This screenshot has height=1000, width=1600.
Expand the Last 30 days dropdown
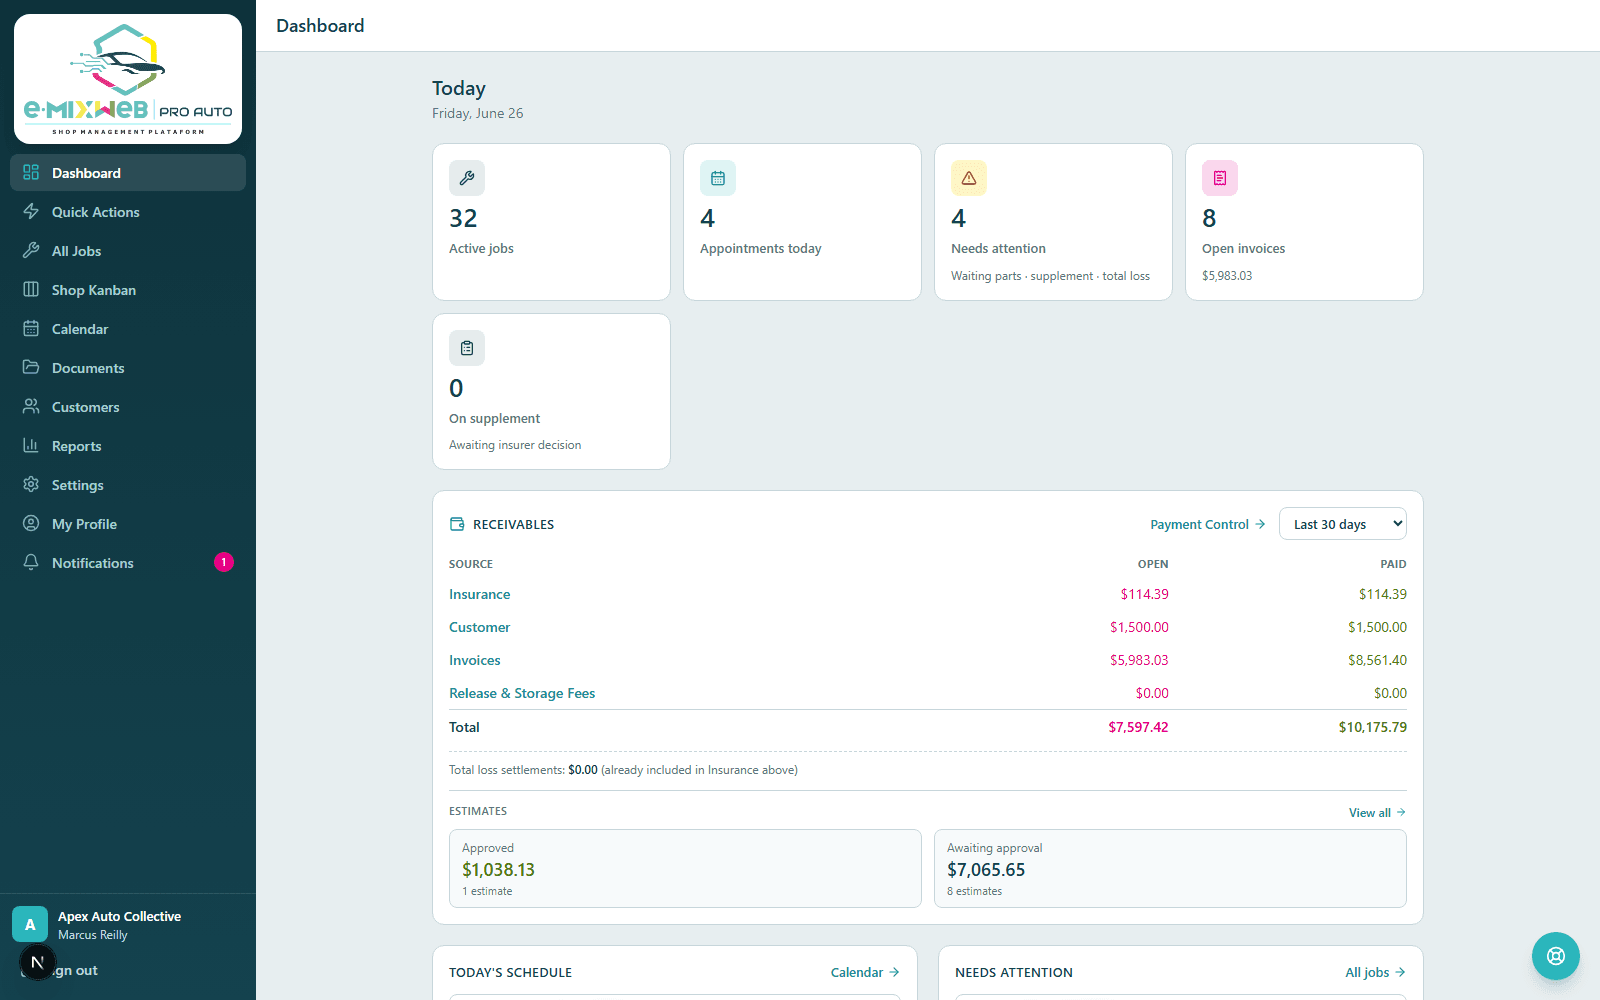coord(1343,524)
